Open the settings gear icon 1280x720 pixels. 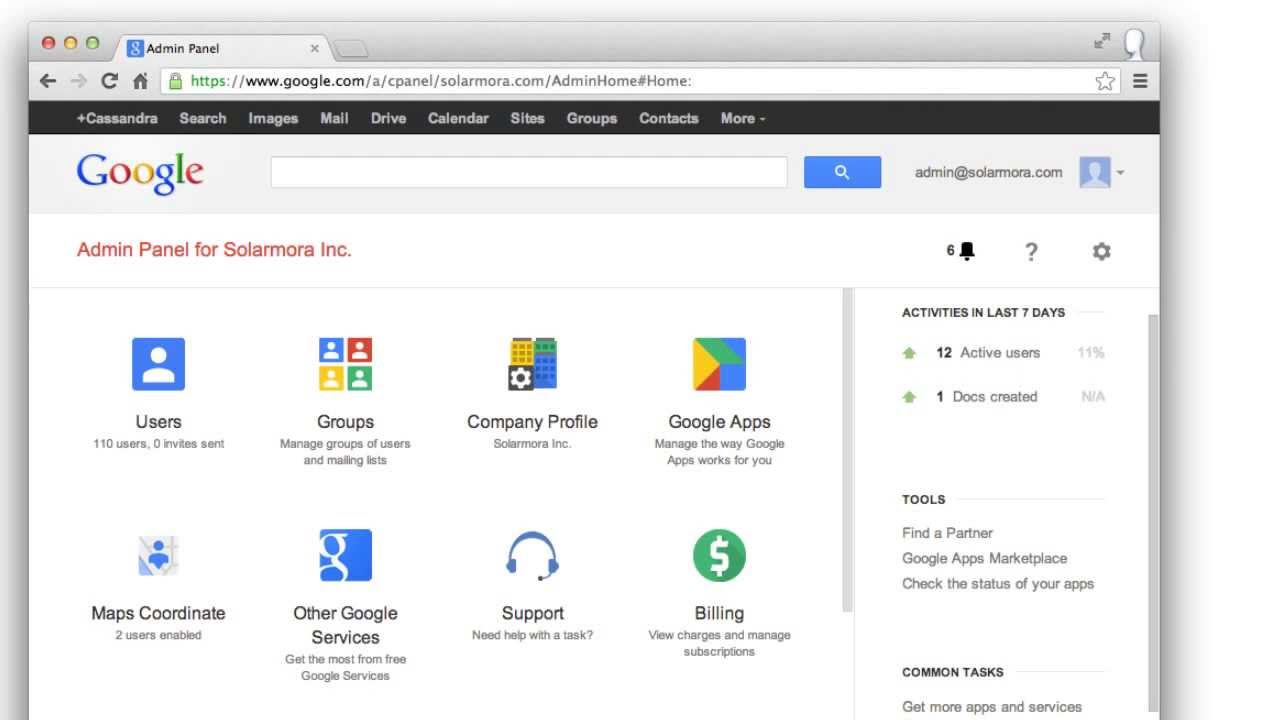(x=1101, y=251)
